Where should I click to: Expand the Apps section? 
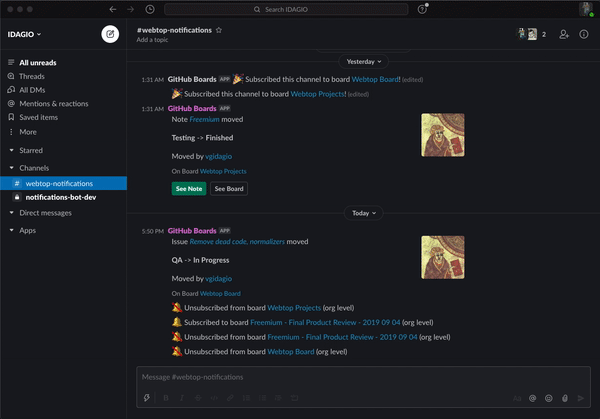point(11,230)
